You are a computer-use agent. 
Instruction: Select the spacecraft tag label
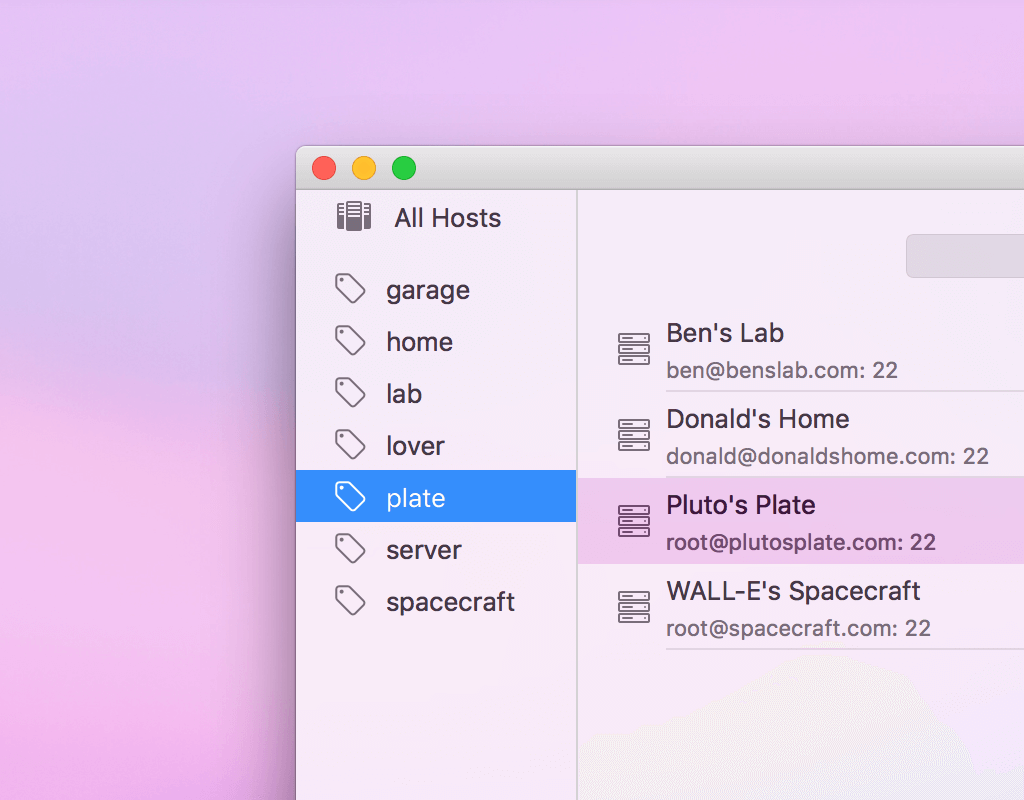pyautogui.click(x=450, y=603)
